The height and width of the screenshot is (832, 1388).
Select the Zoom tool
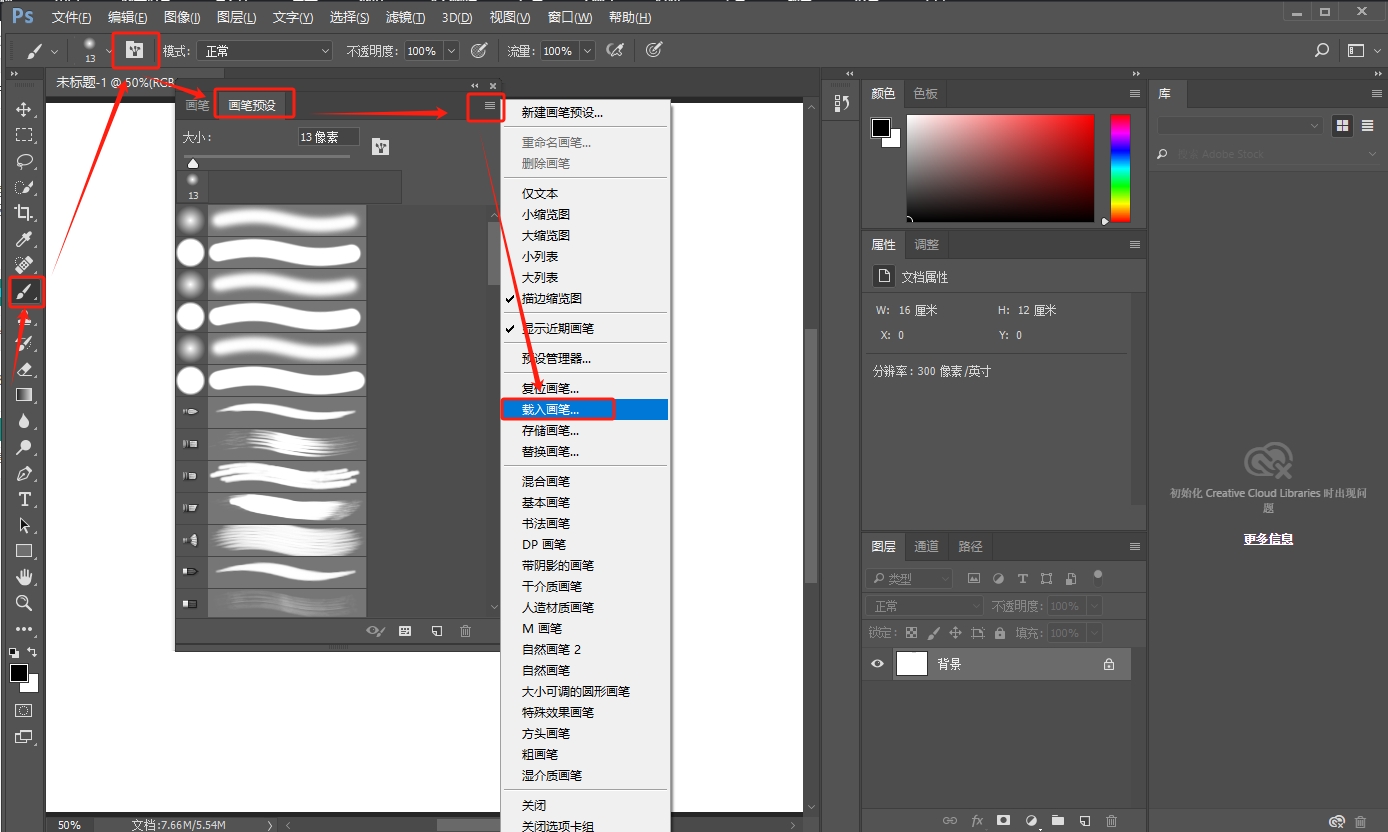[x=25, y=603]
